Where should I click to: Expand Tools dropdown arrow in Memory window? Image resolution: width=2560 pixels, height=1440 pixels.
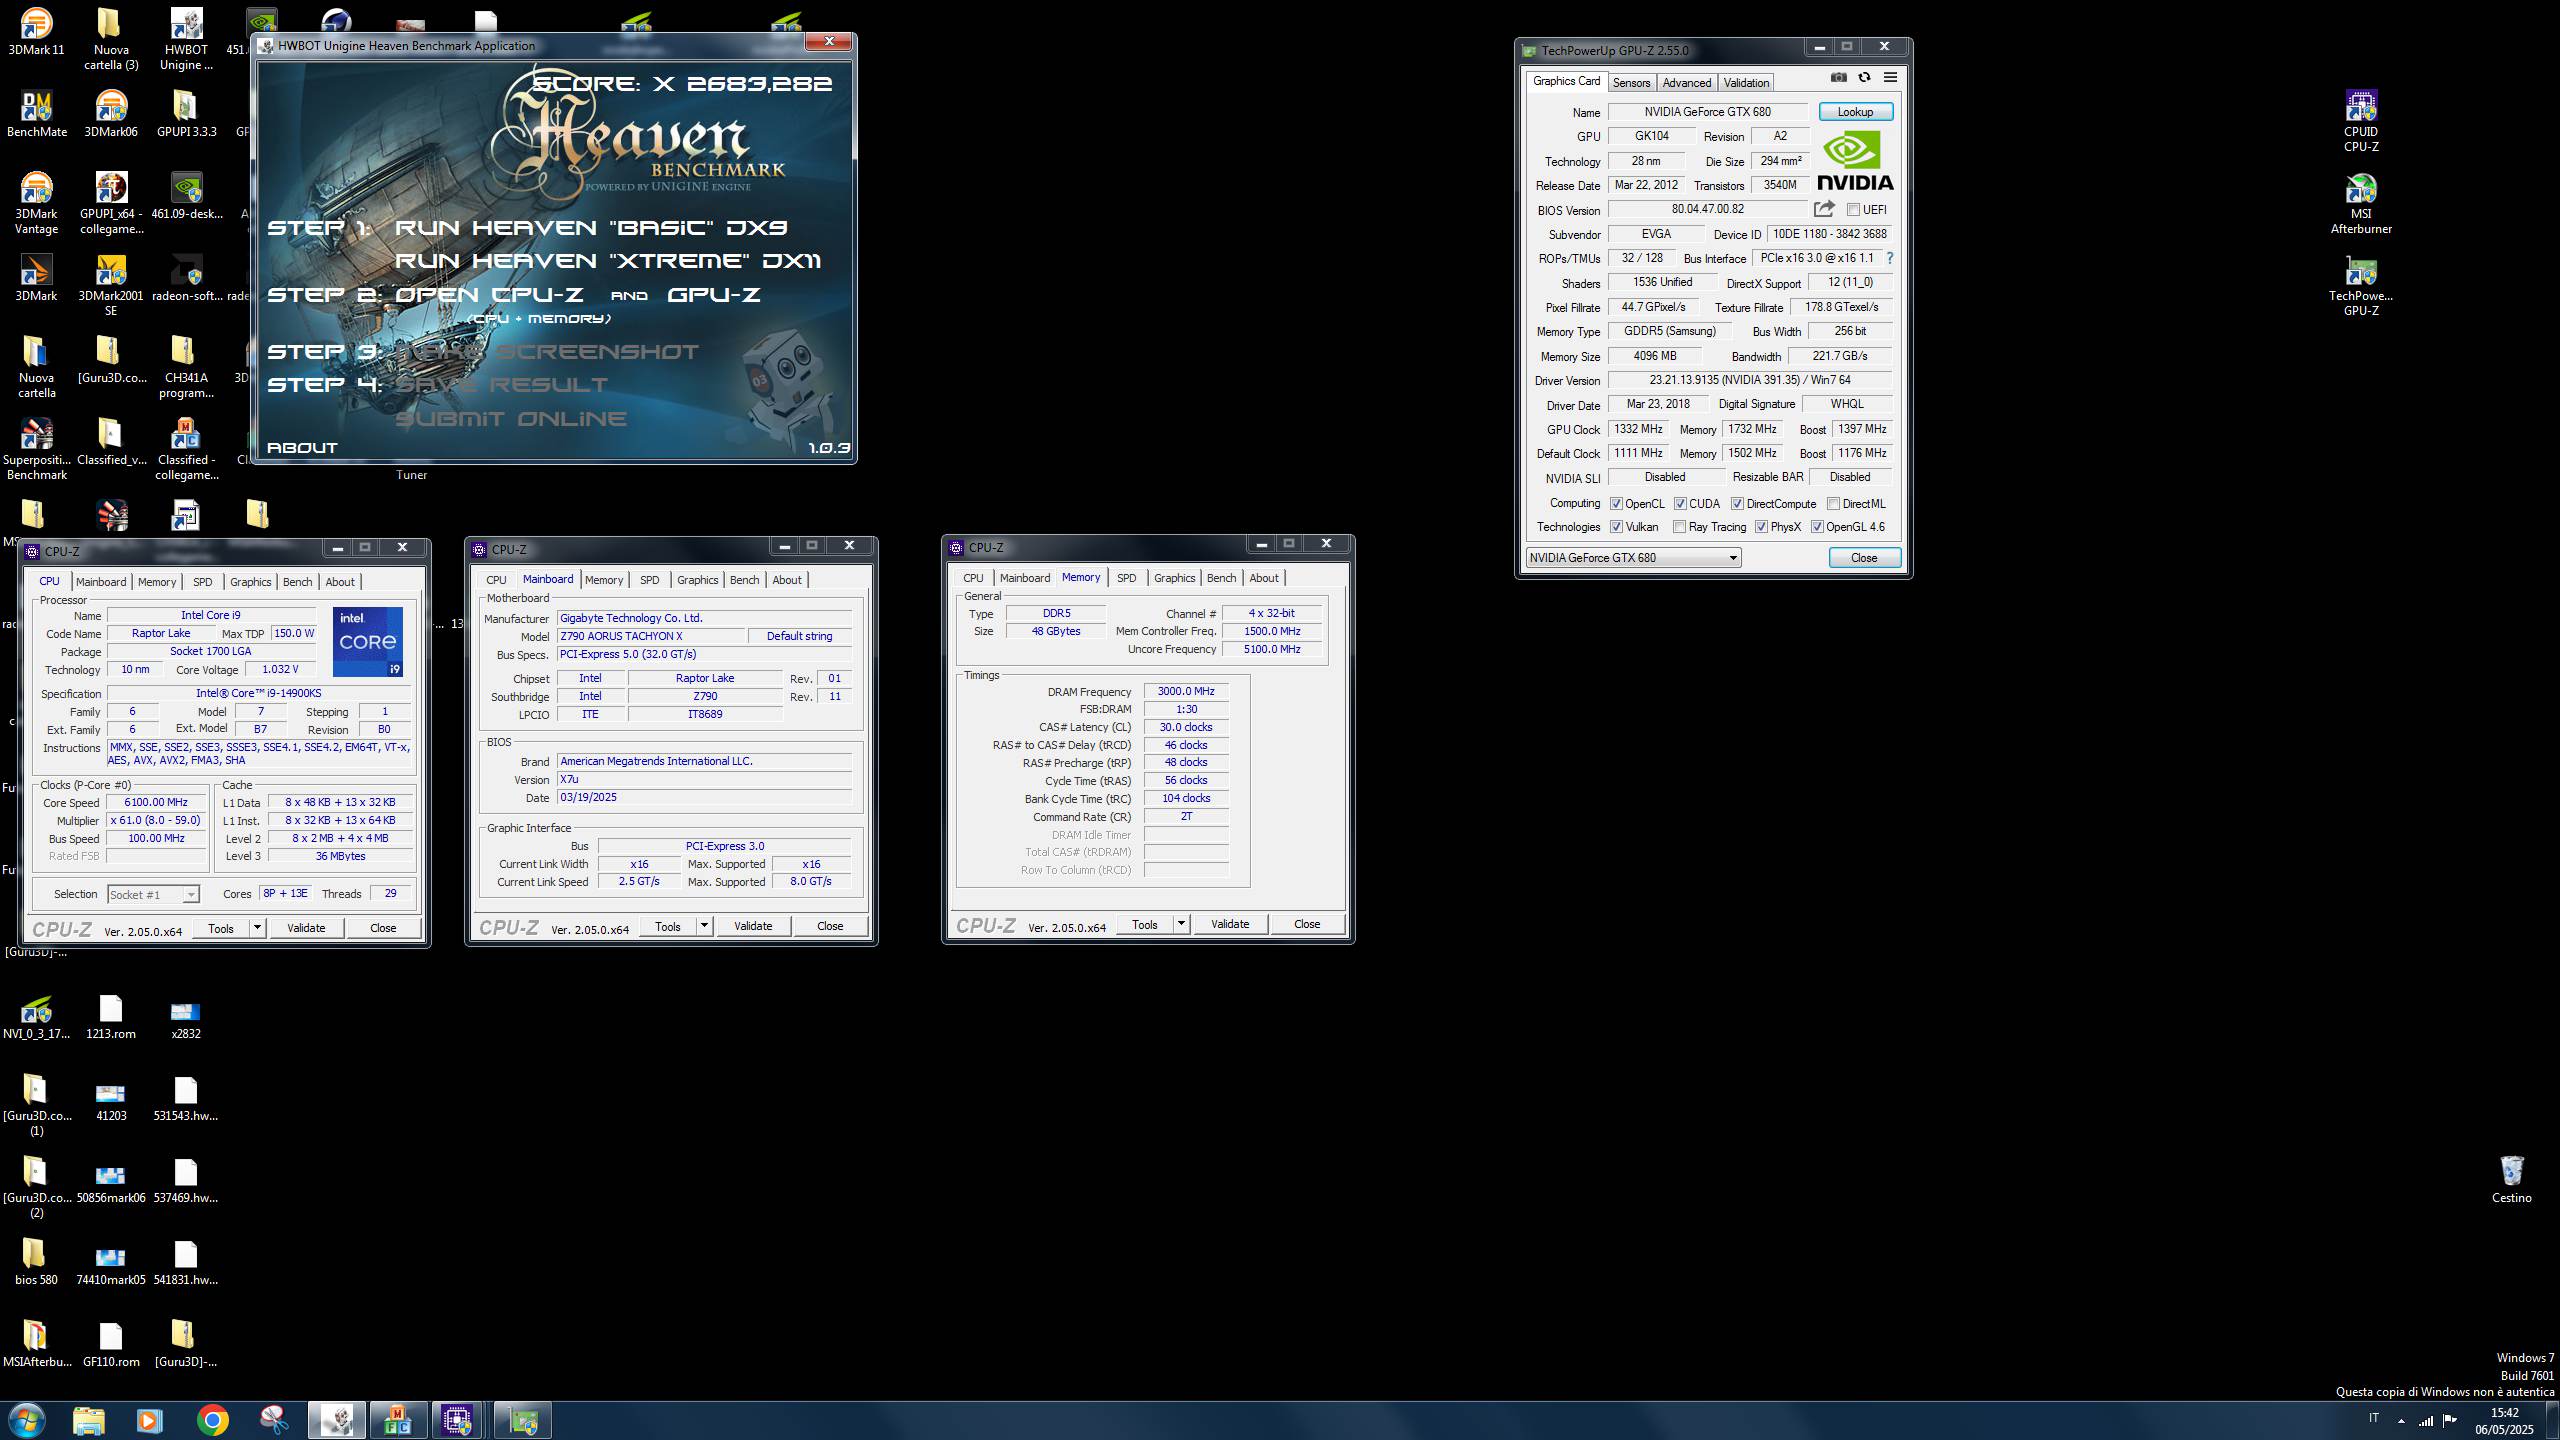[x=1181, y=924]
